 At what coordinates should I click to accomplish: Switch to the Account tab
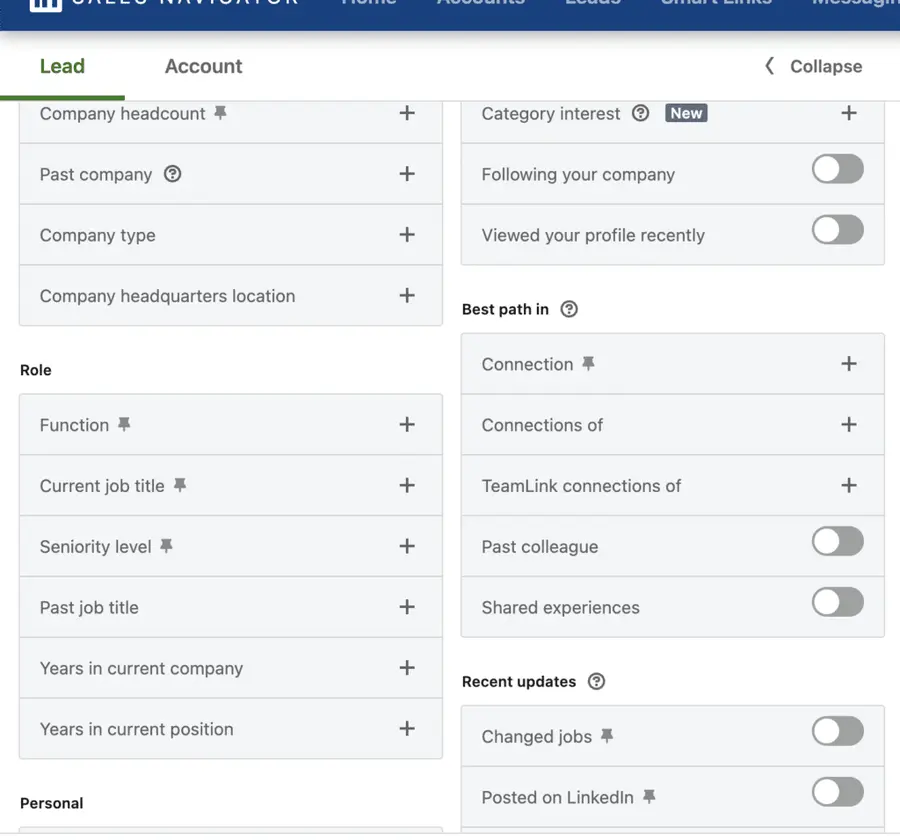pyautogui.click(x=203, y=66)
